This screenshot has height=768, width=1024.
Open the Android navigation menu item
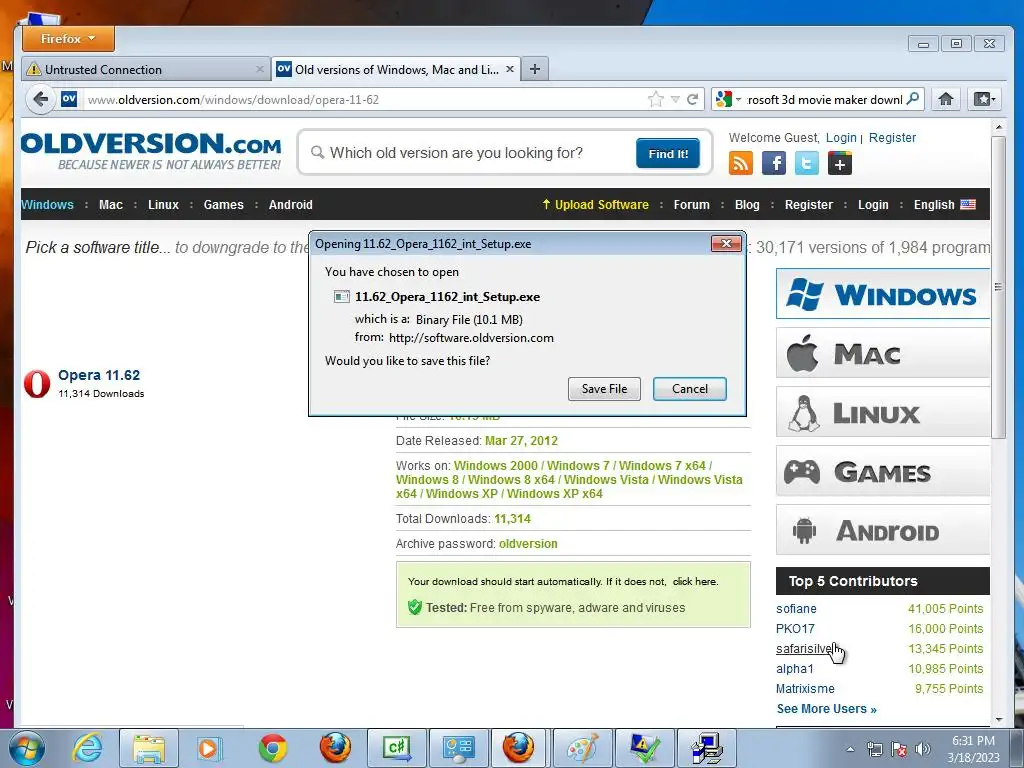[291, 204]
